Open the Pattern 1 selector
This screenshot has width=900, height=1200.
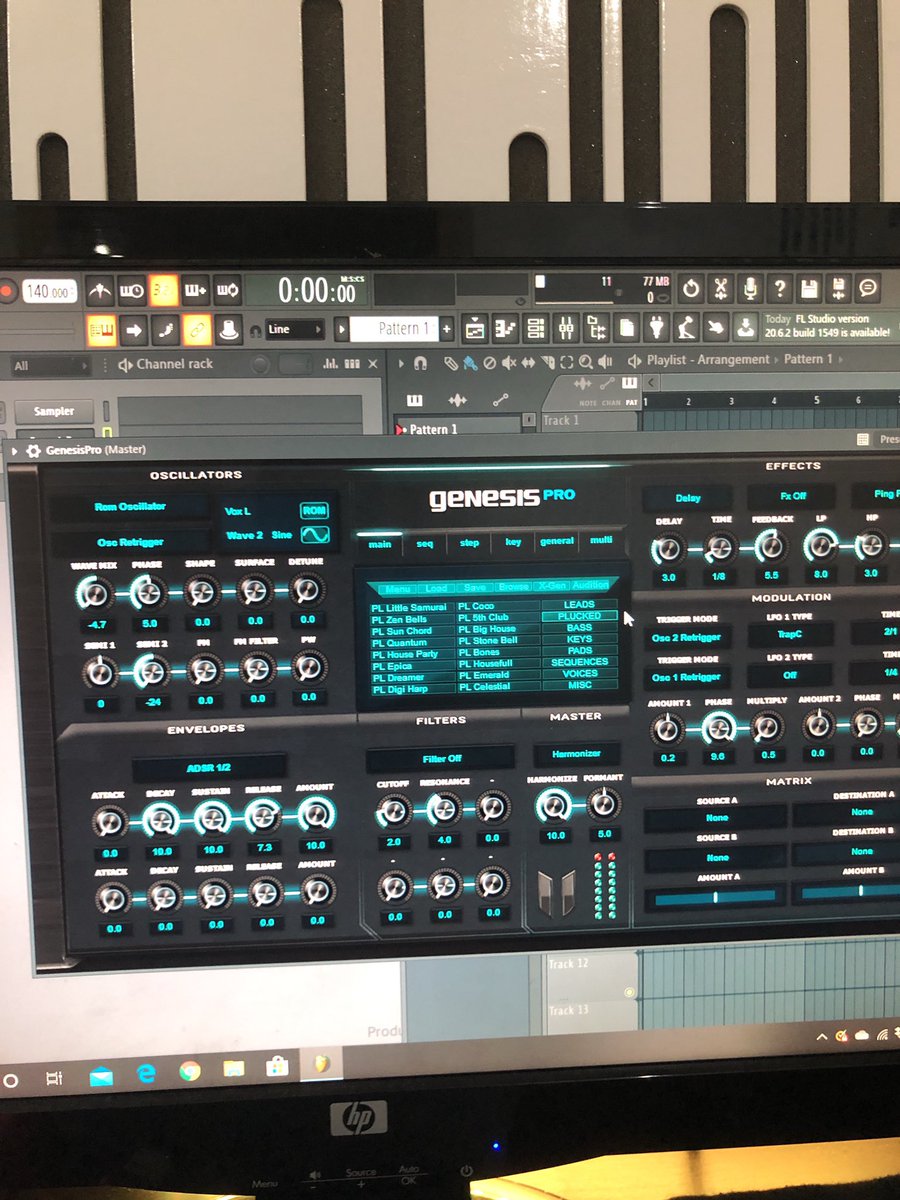click(x=394, y=328)
